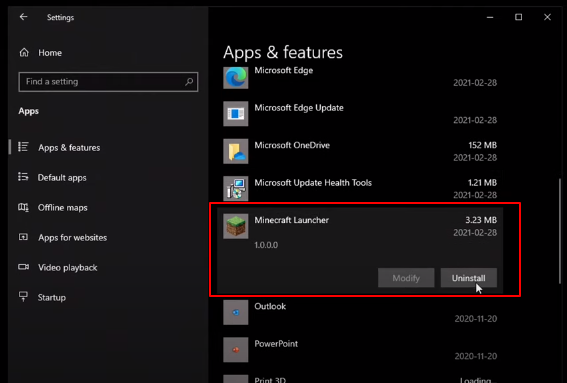The height and width of the screenshot is (383, 567).
Task: Maximize the Settings window
Action: pos(519,17)
